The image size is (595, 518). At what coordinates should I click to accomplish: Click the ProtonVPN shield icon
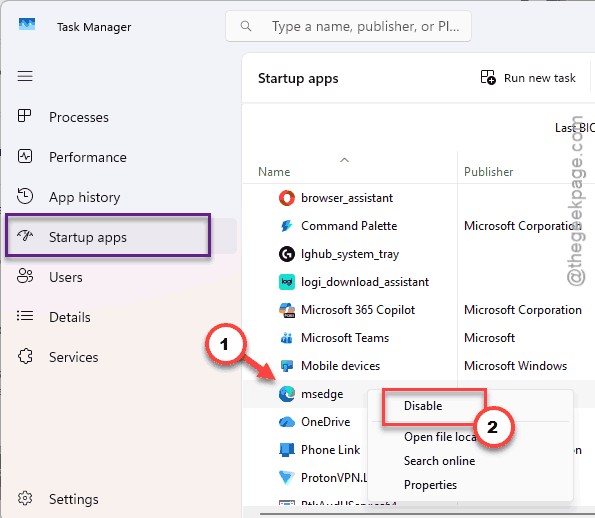click(x=287, y=478)
